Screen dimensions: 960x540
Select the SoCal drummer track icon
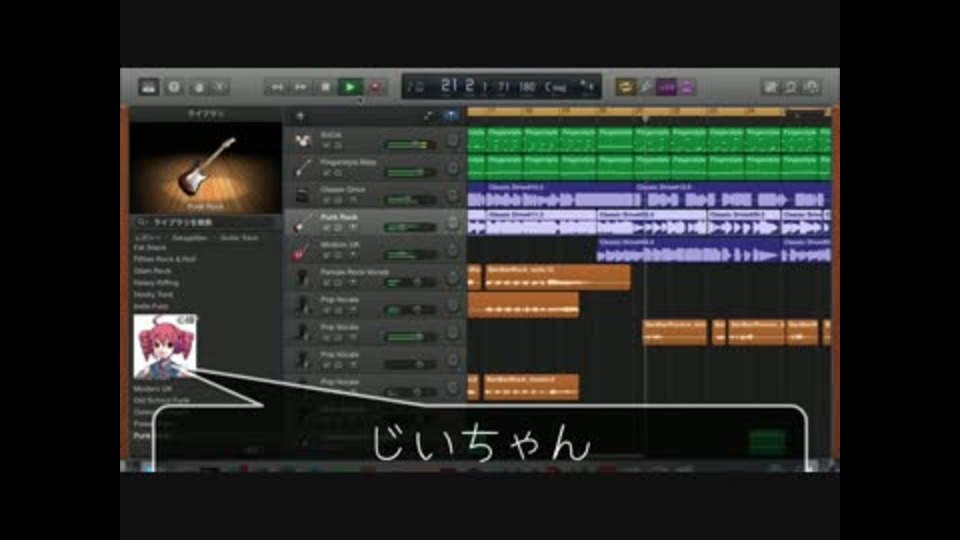(x=302, y=140)
